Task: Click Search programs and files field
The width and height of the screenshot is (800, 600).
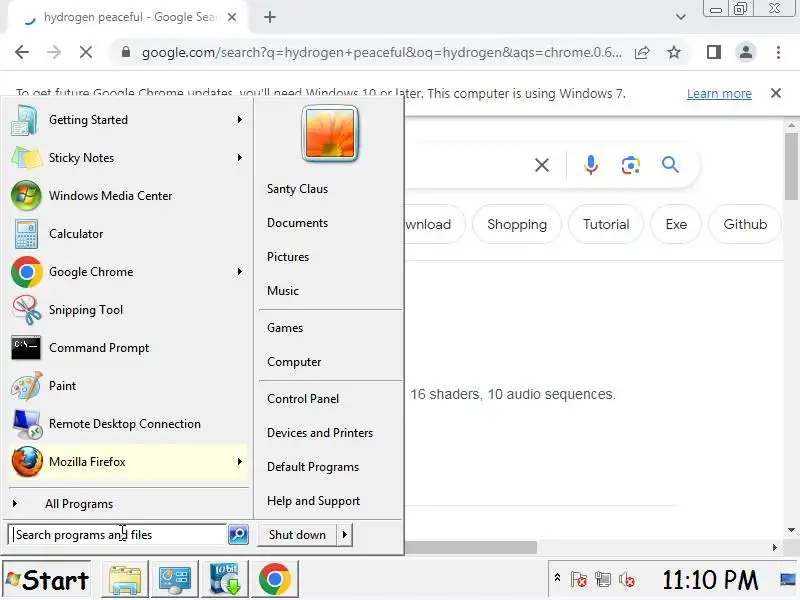Action: 117,535
